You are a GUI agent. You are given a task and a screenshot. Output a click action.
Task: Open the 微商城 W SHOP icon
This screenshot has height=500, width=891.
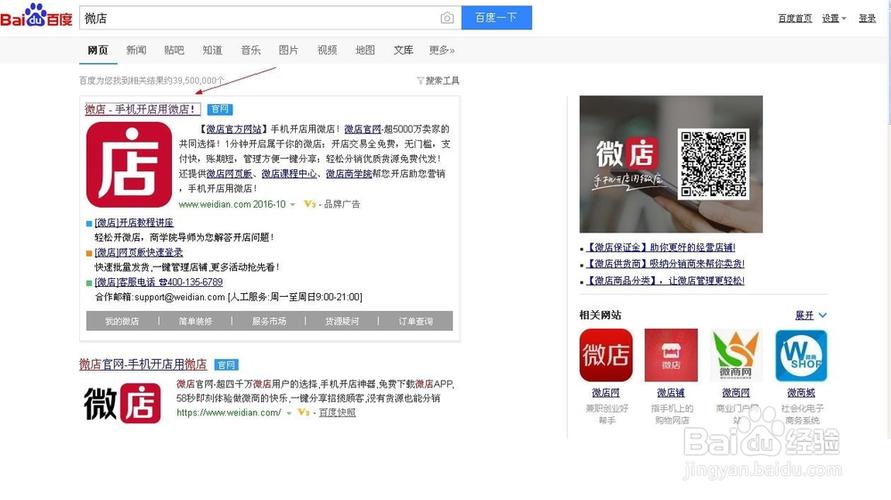tap(801, 355)
